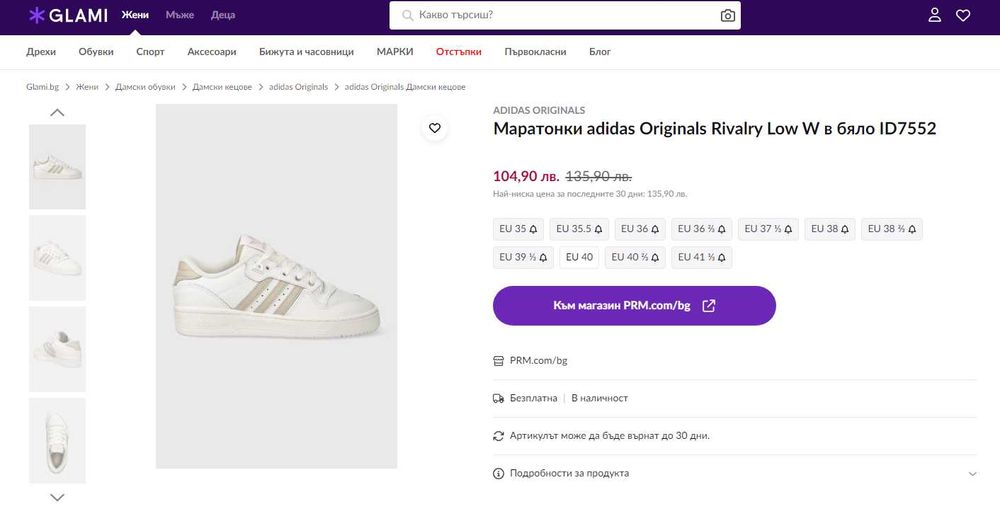This screenshot has width=1000, height=506.
Task: Open the Отстъпки discounts menu
Action: (x=458, y=52)
